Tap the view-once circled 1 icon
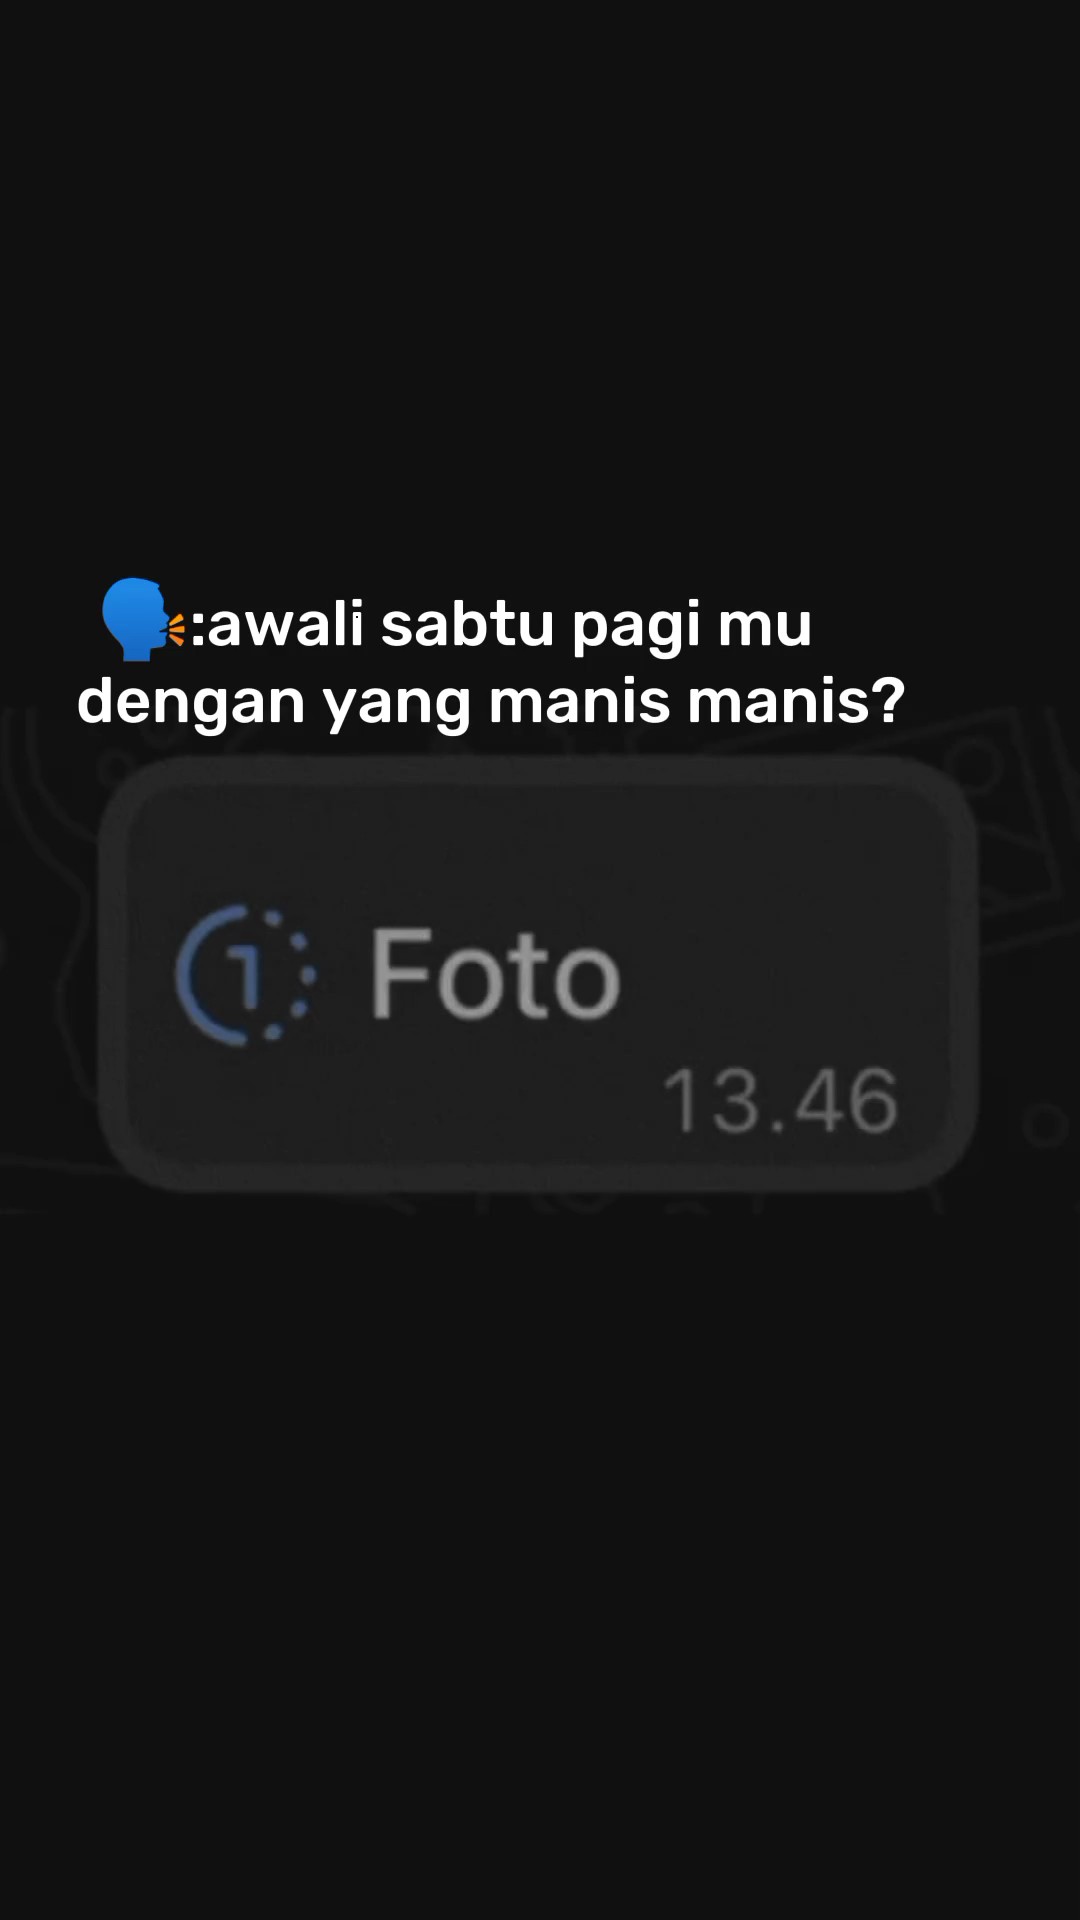The width and height of the screenshot is (1080, 1920). pyautogui.click(x=246, y=975)
